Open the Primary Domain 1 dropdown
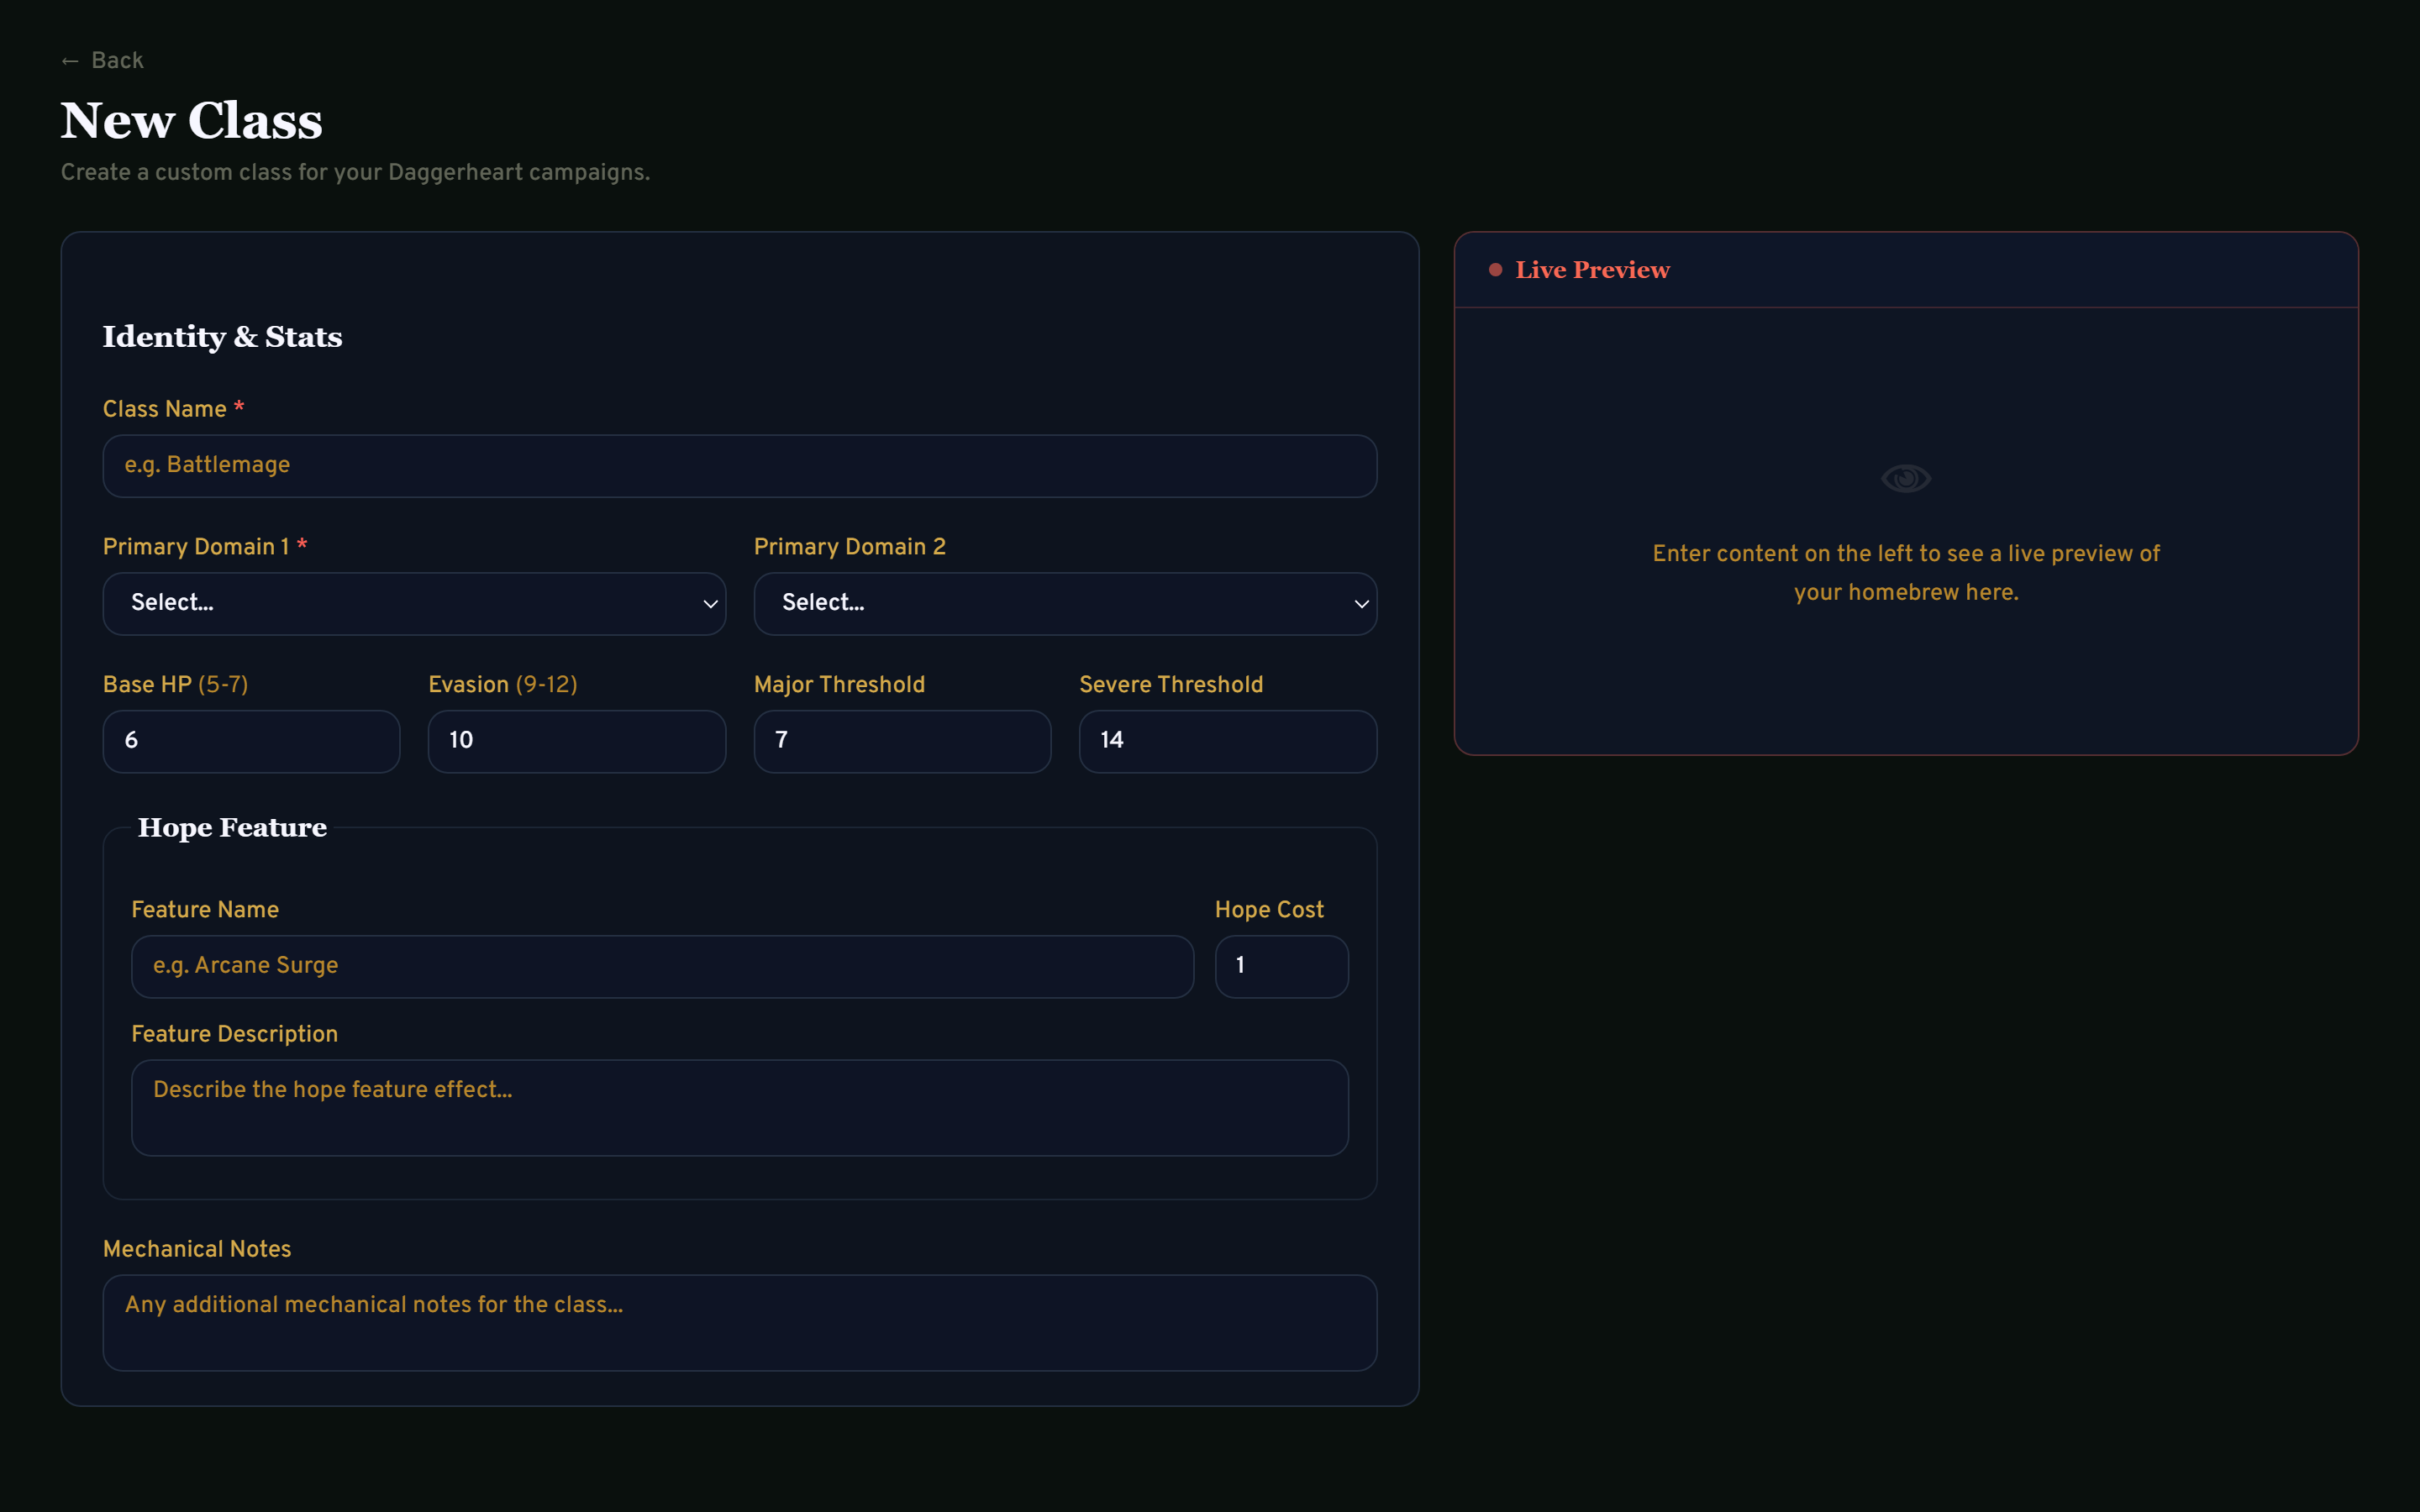 (414, 603)
